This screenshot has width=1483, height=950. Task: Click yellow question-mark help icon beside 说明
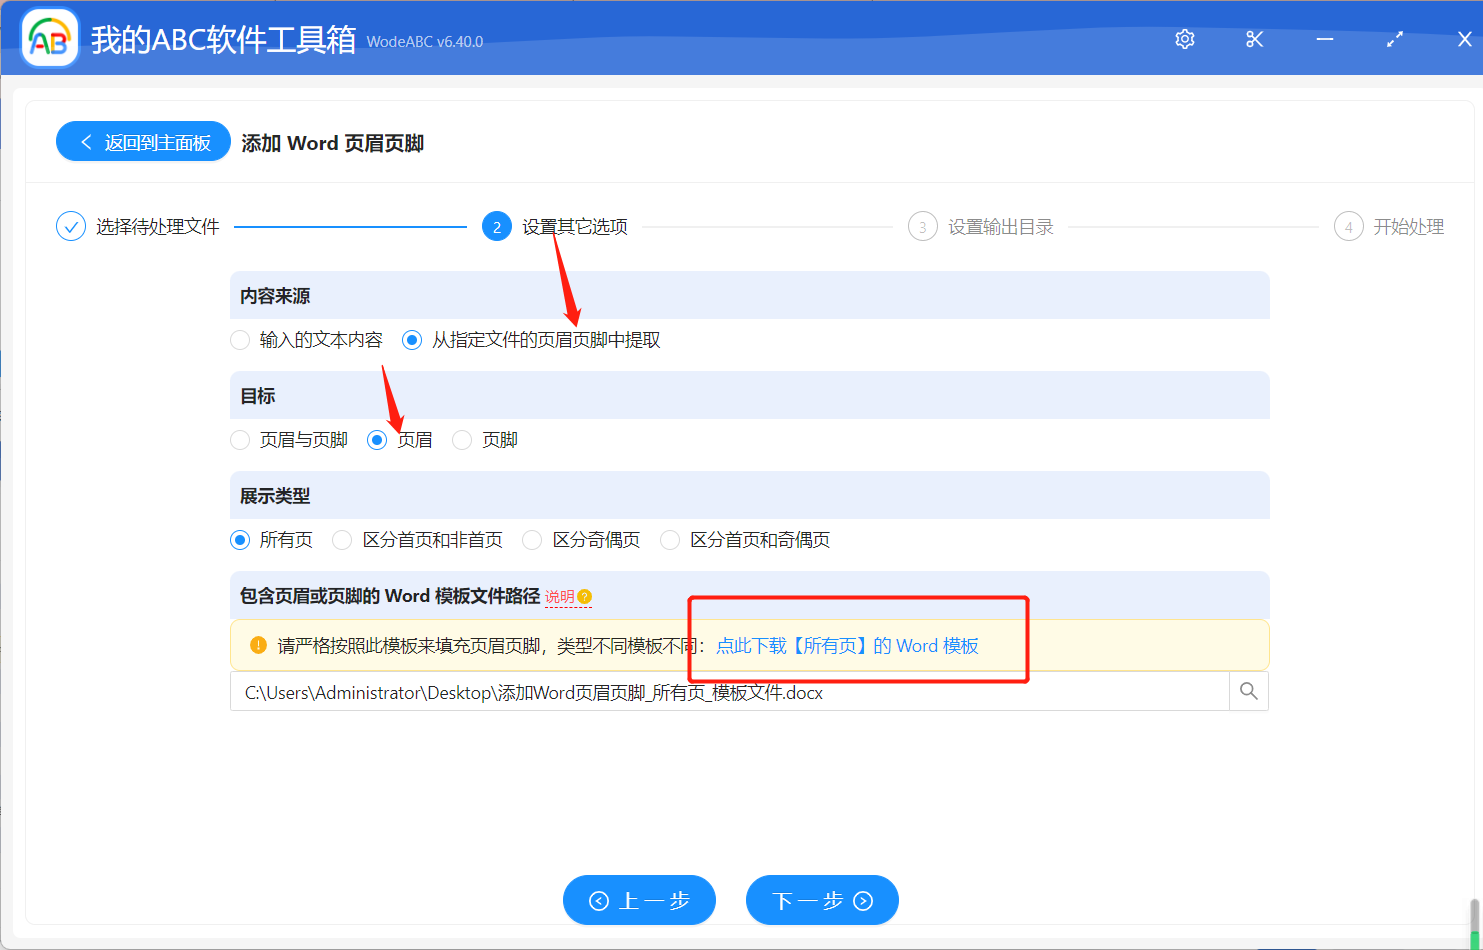coord(585,595)
